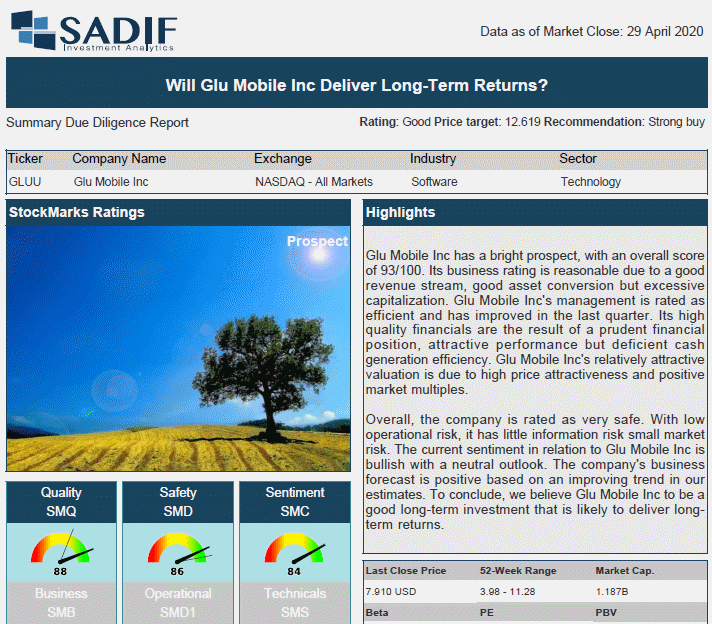Click the 'Market Cap.' header

(x=625, y=571)
